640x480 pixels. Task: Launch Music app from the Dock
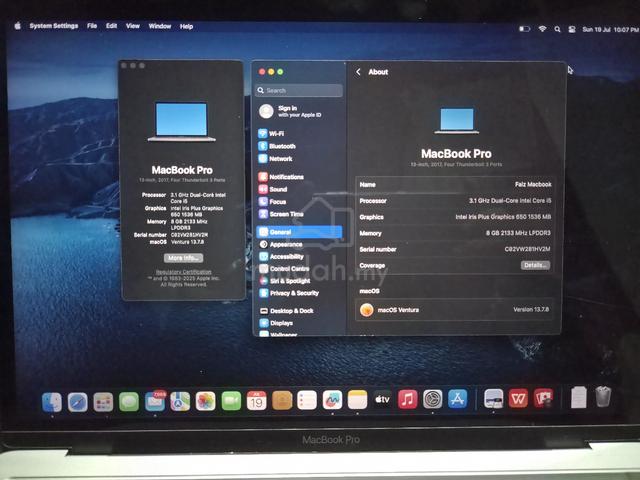point(407,399)
